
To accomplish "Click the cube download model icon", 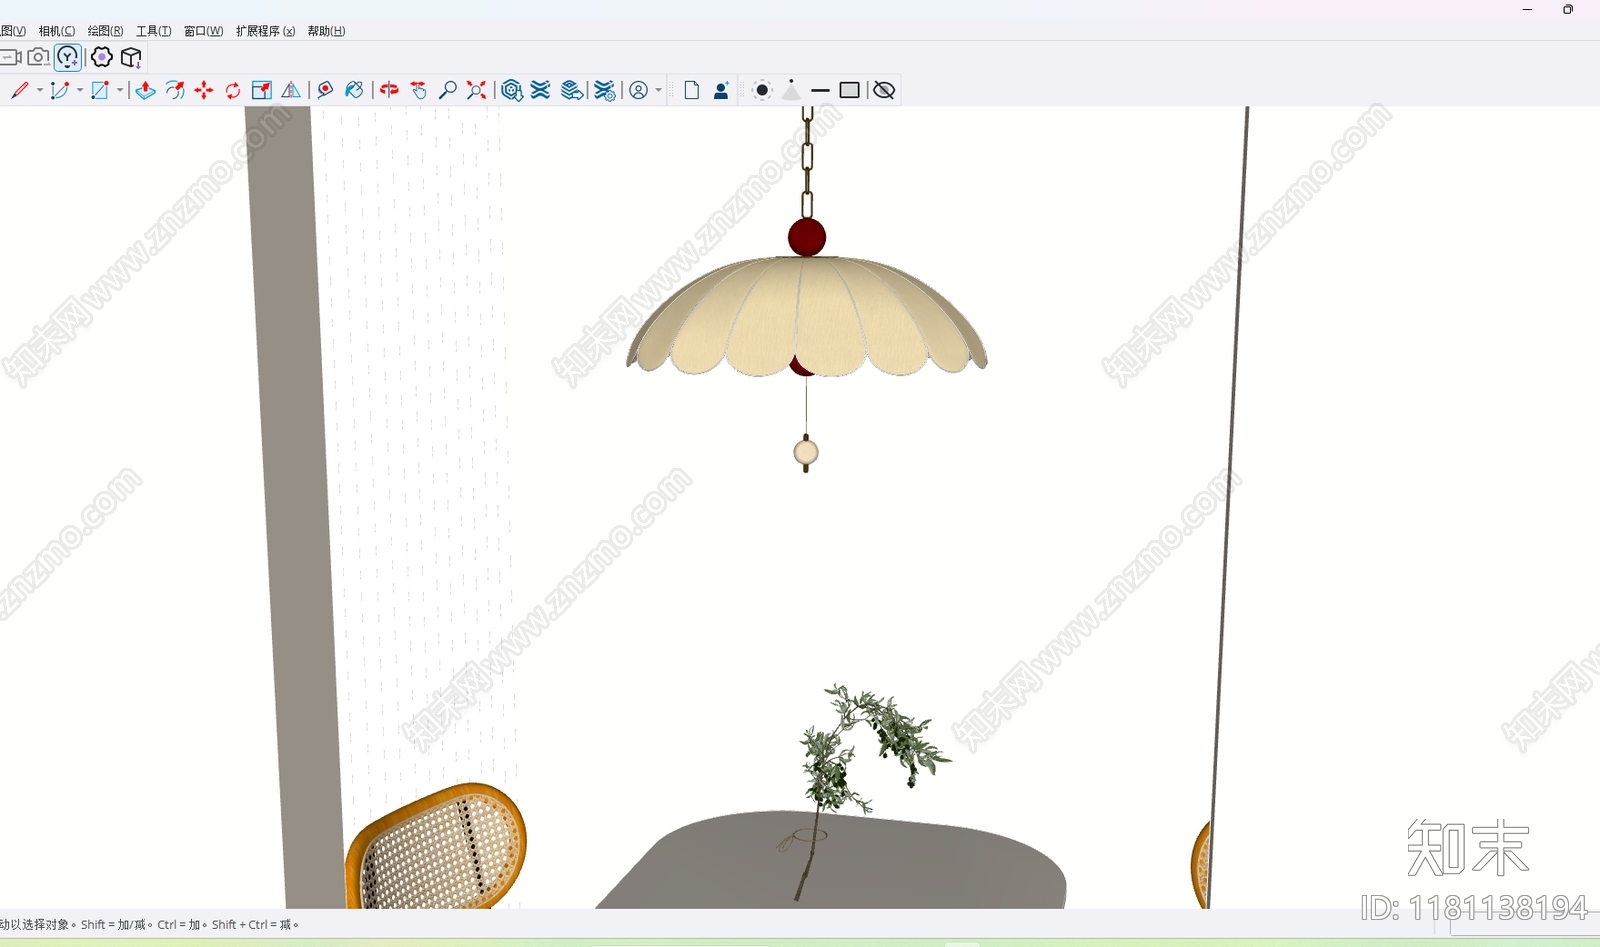I will [131, 57].
